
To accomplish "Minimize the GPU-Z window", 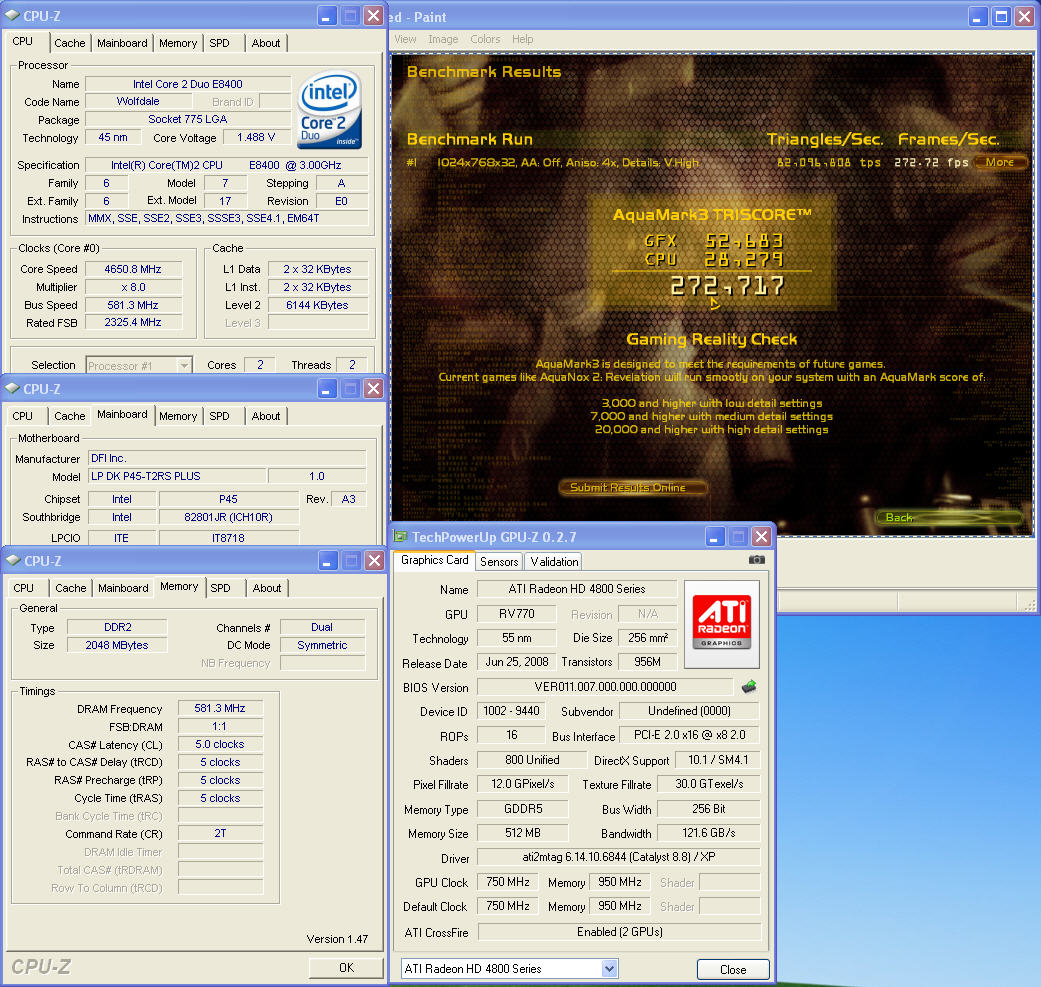I will coord(714,536).
